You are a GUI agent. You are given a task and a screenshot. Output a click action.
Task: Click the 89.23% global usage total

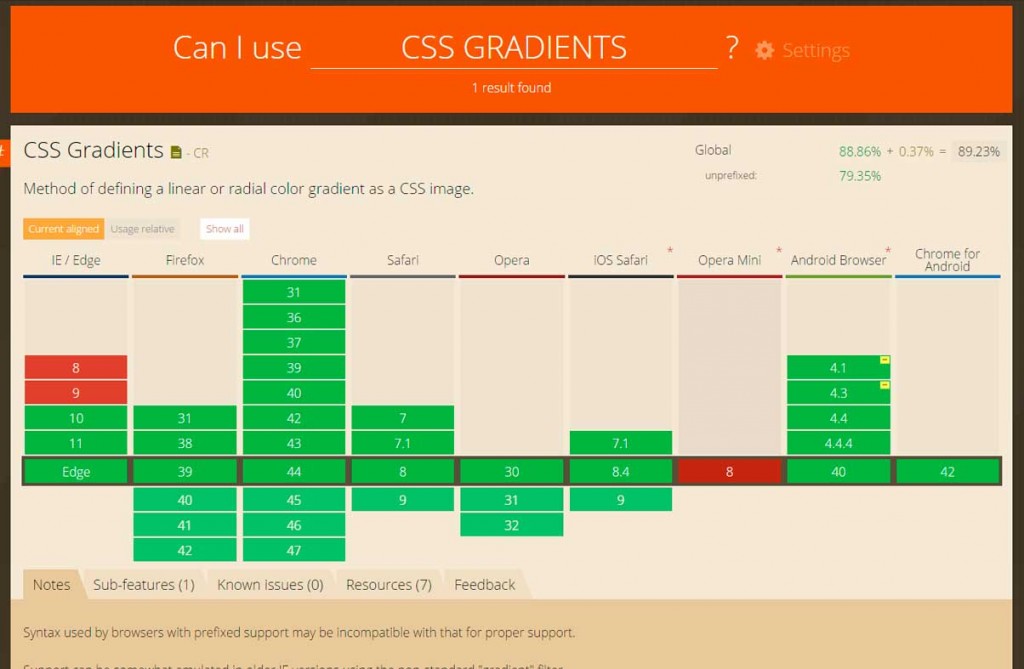(978, 152)
